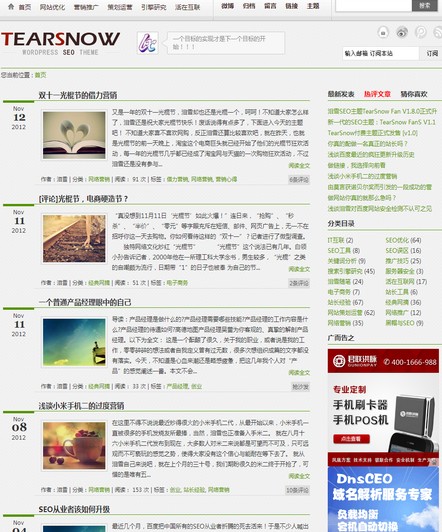Click 阅读全文 under the 双十一 post

click(299, 166)
